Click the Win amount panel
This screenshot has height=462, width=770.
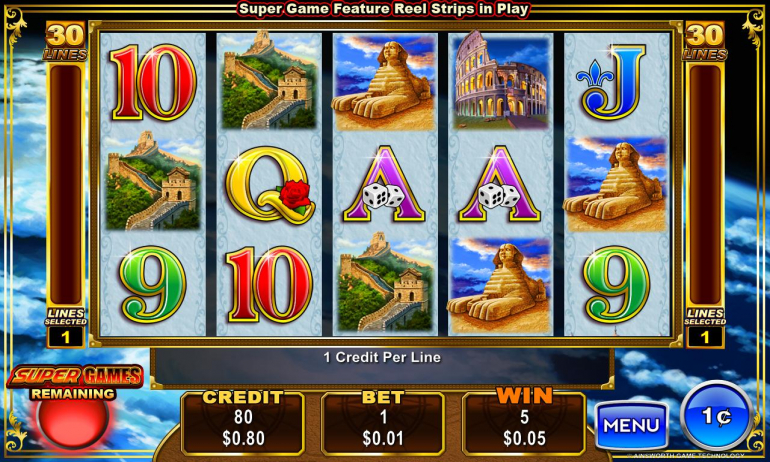(x=524, y=423)
